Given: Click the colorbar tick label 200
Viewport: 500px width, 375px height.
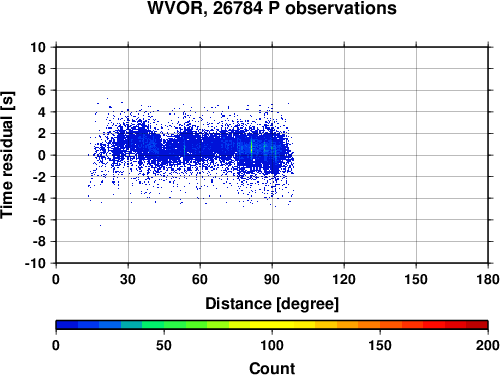Looking at the screenshot, I should pyautogui.click(x=488, y=345).
